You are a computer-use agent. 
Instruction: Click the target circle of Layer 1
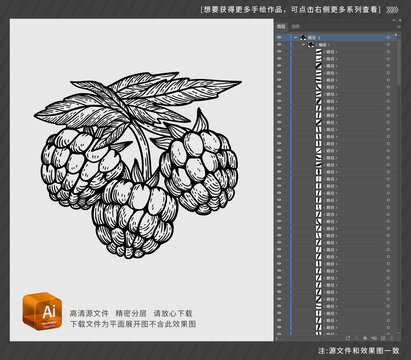388,38
